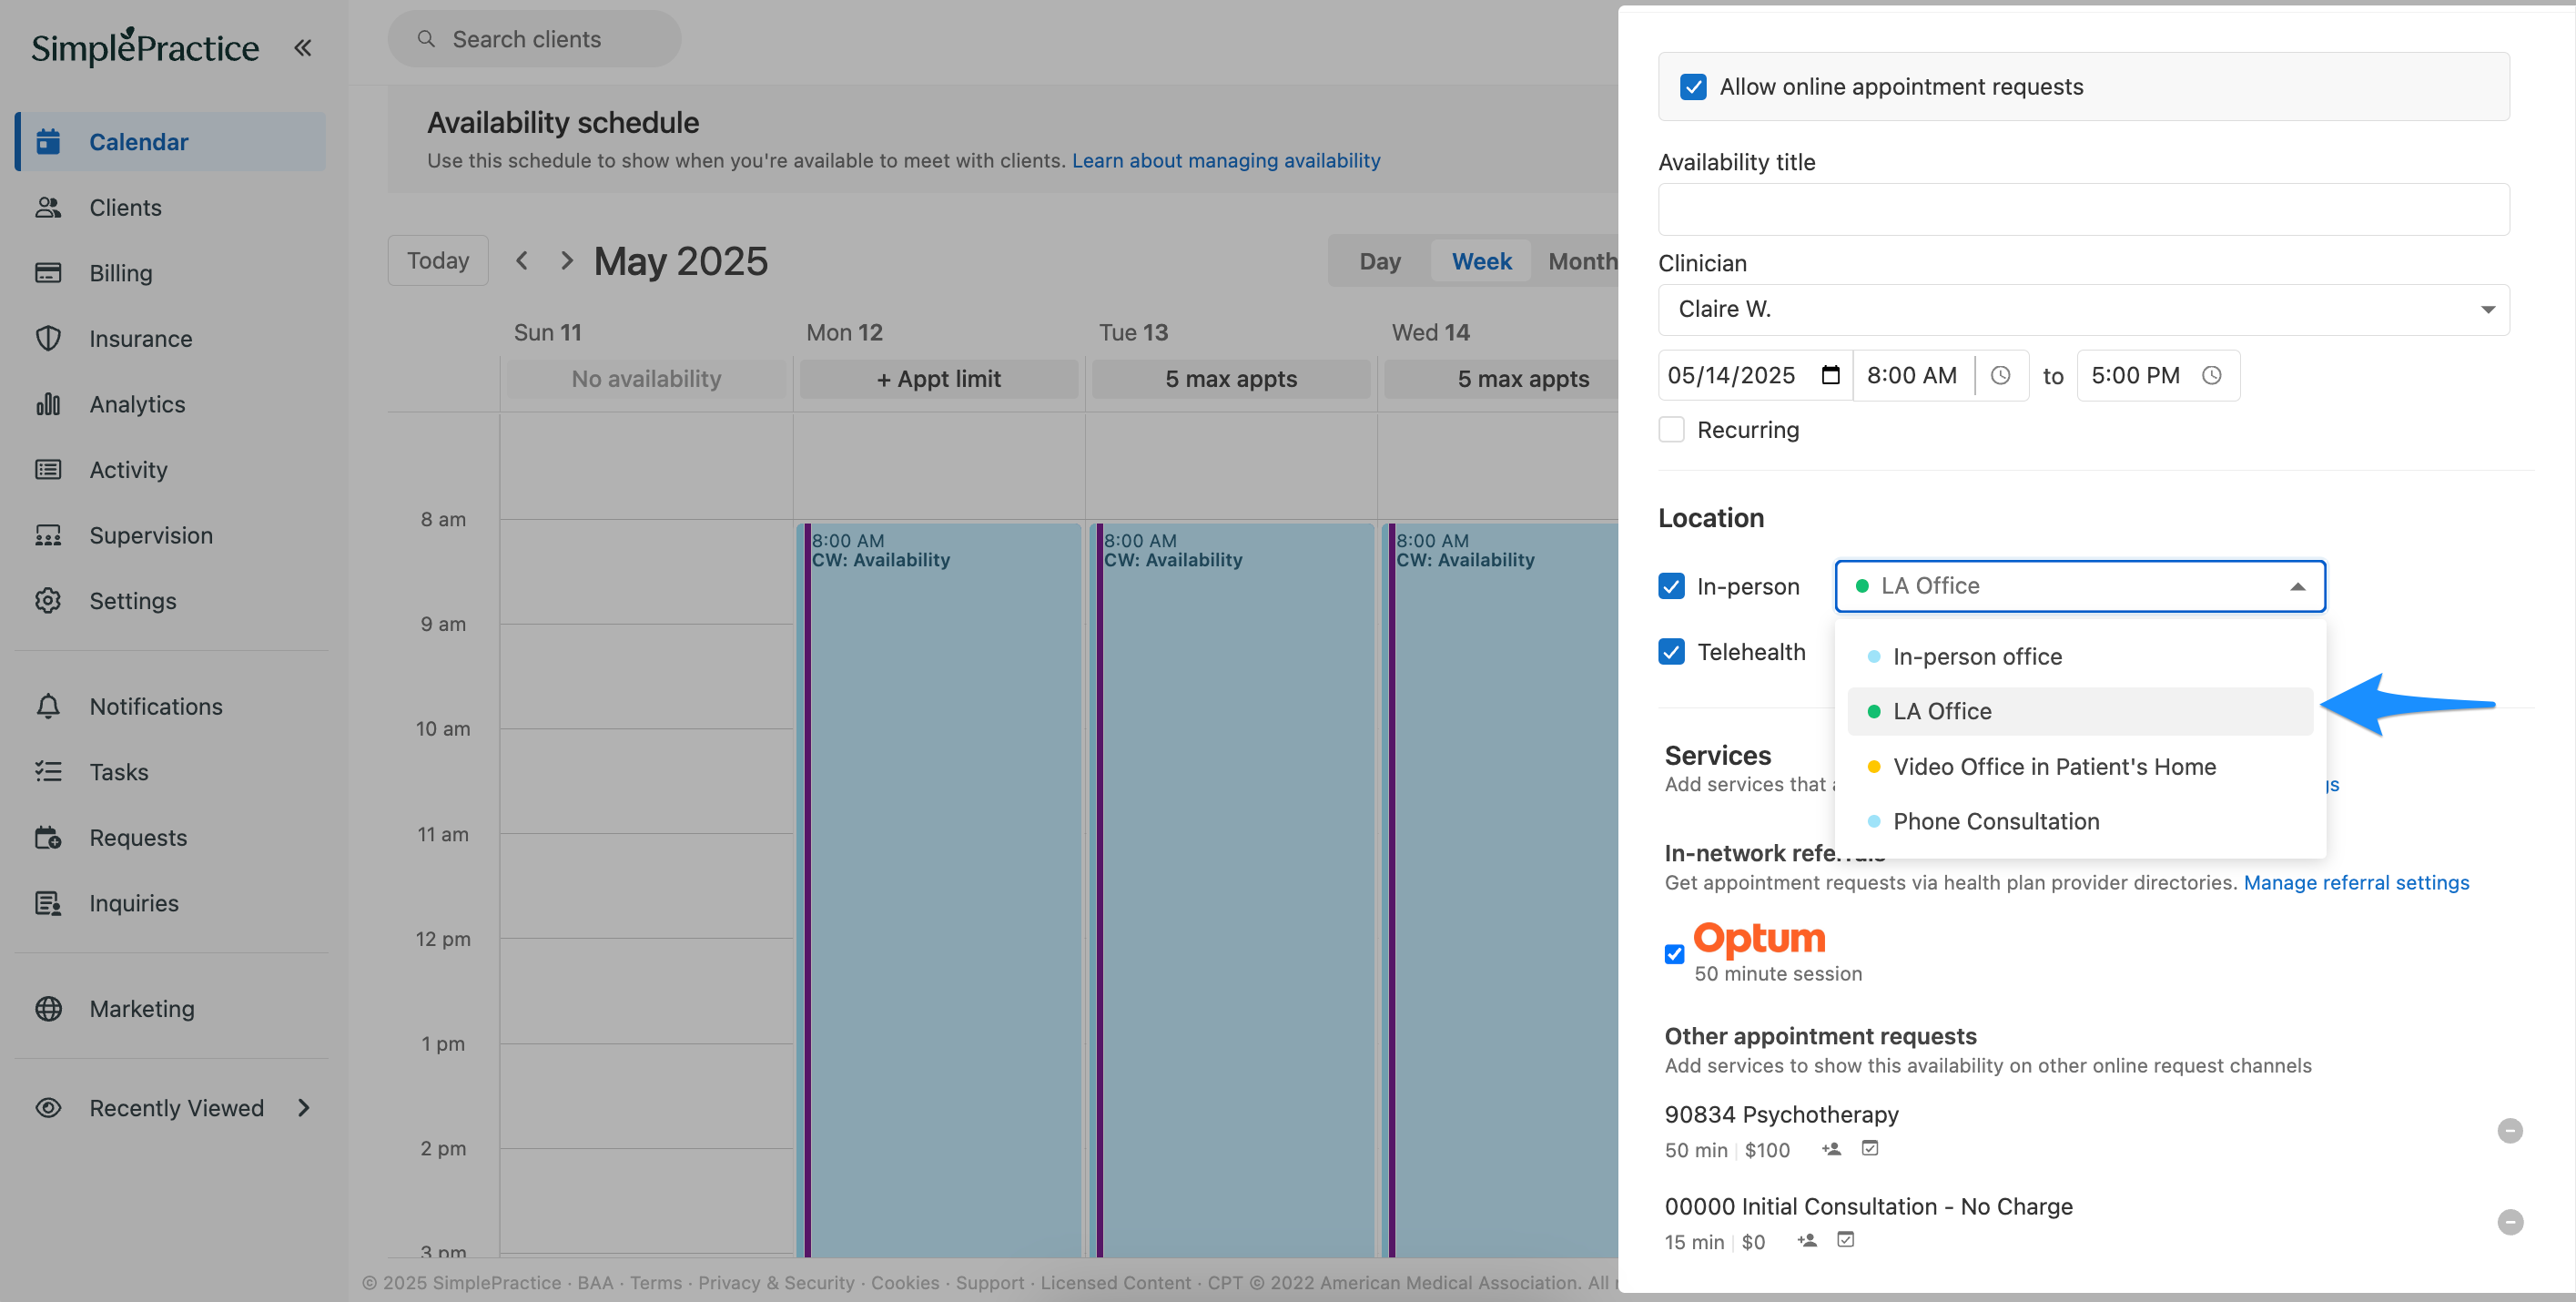
Task: Click the Today button
Action: coord(438,261)
